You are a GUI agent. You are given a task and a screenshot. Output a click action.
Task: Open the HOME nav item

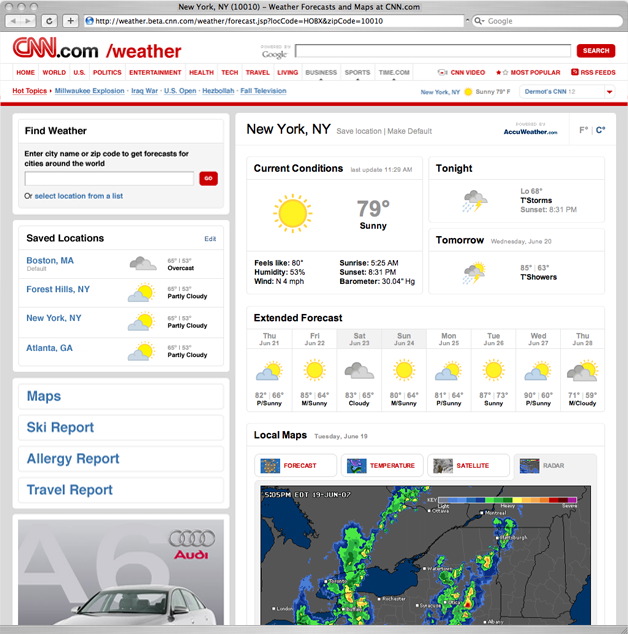pos(25,72)
